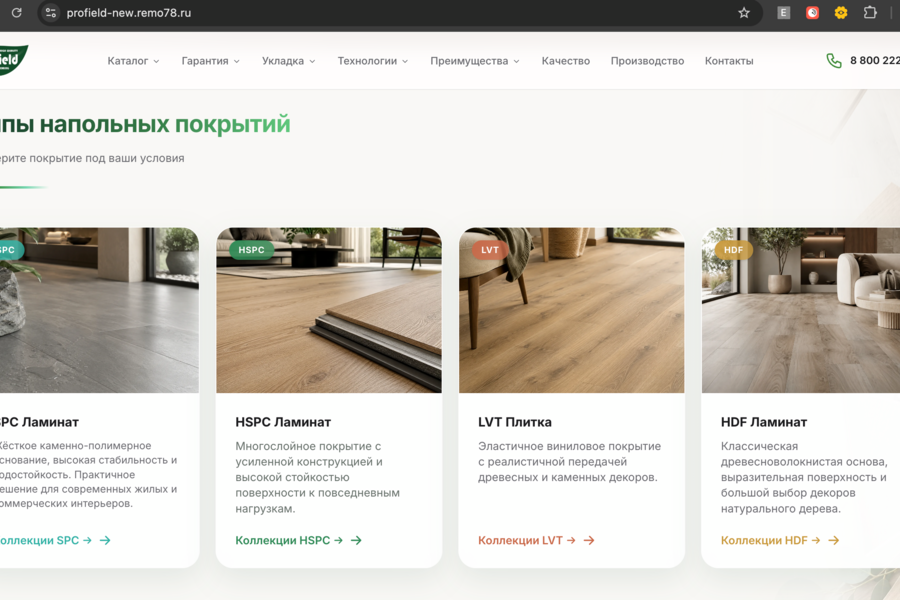
Task: Click the orange 'LVT' badge
Action: point(490,250)
